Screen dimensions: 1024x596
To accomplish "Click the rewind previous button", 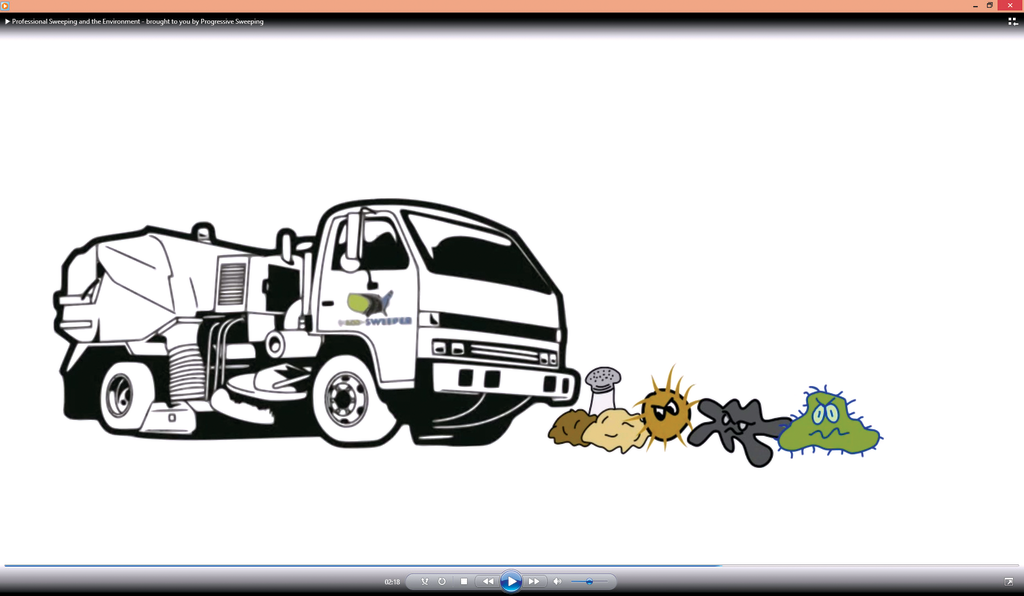I will [488, 582].
